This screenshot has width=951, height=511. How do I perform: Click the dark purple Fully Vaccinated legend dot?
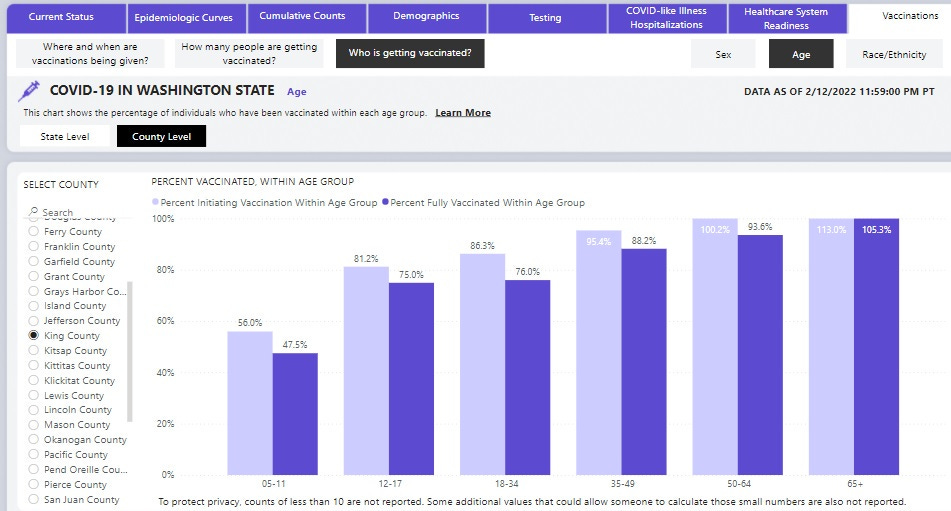point(385,202)
